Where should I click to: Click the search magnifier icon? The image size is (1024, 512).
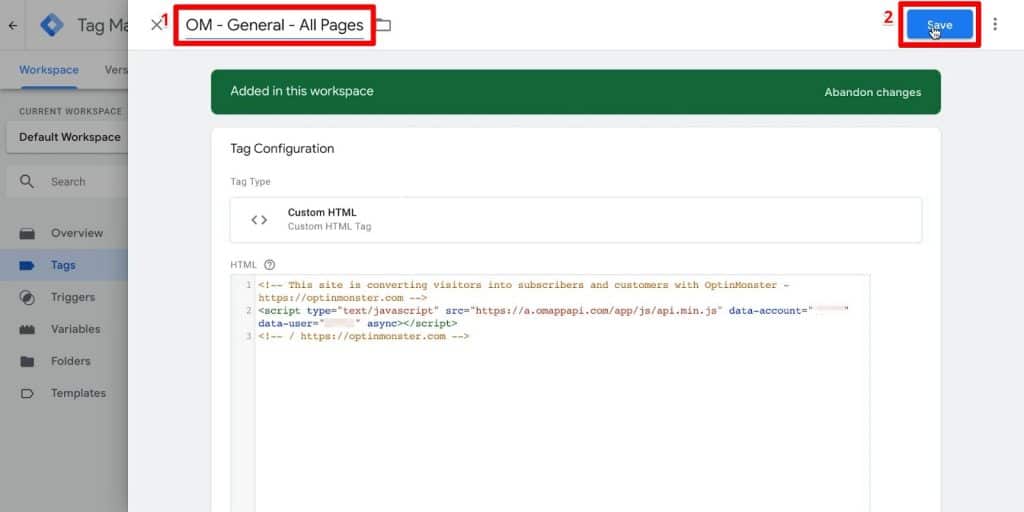27,182
